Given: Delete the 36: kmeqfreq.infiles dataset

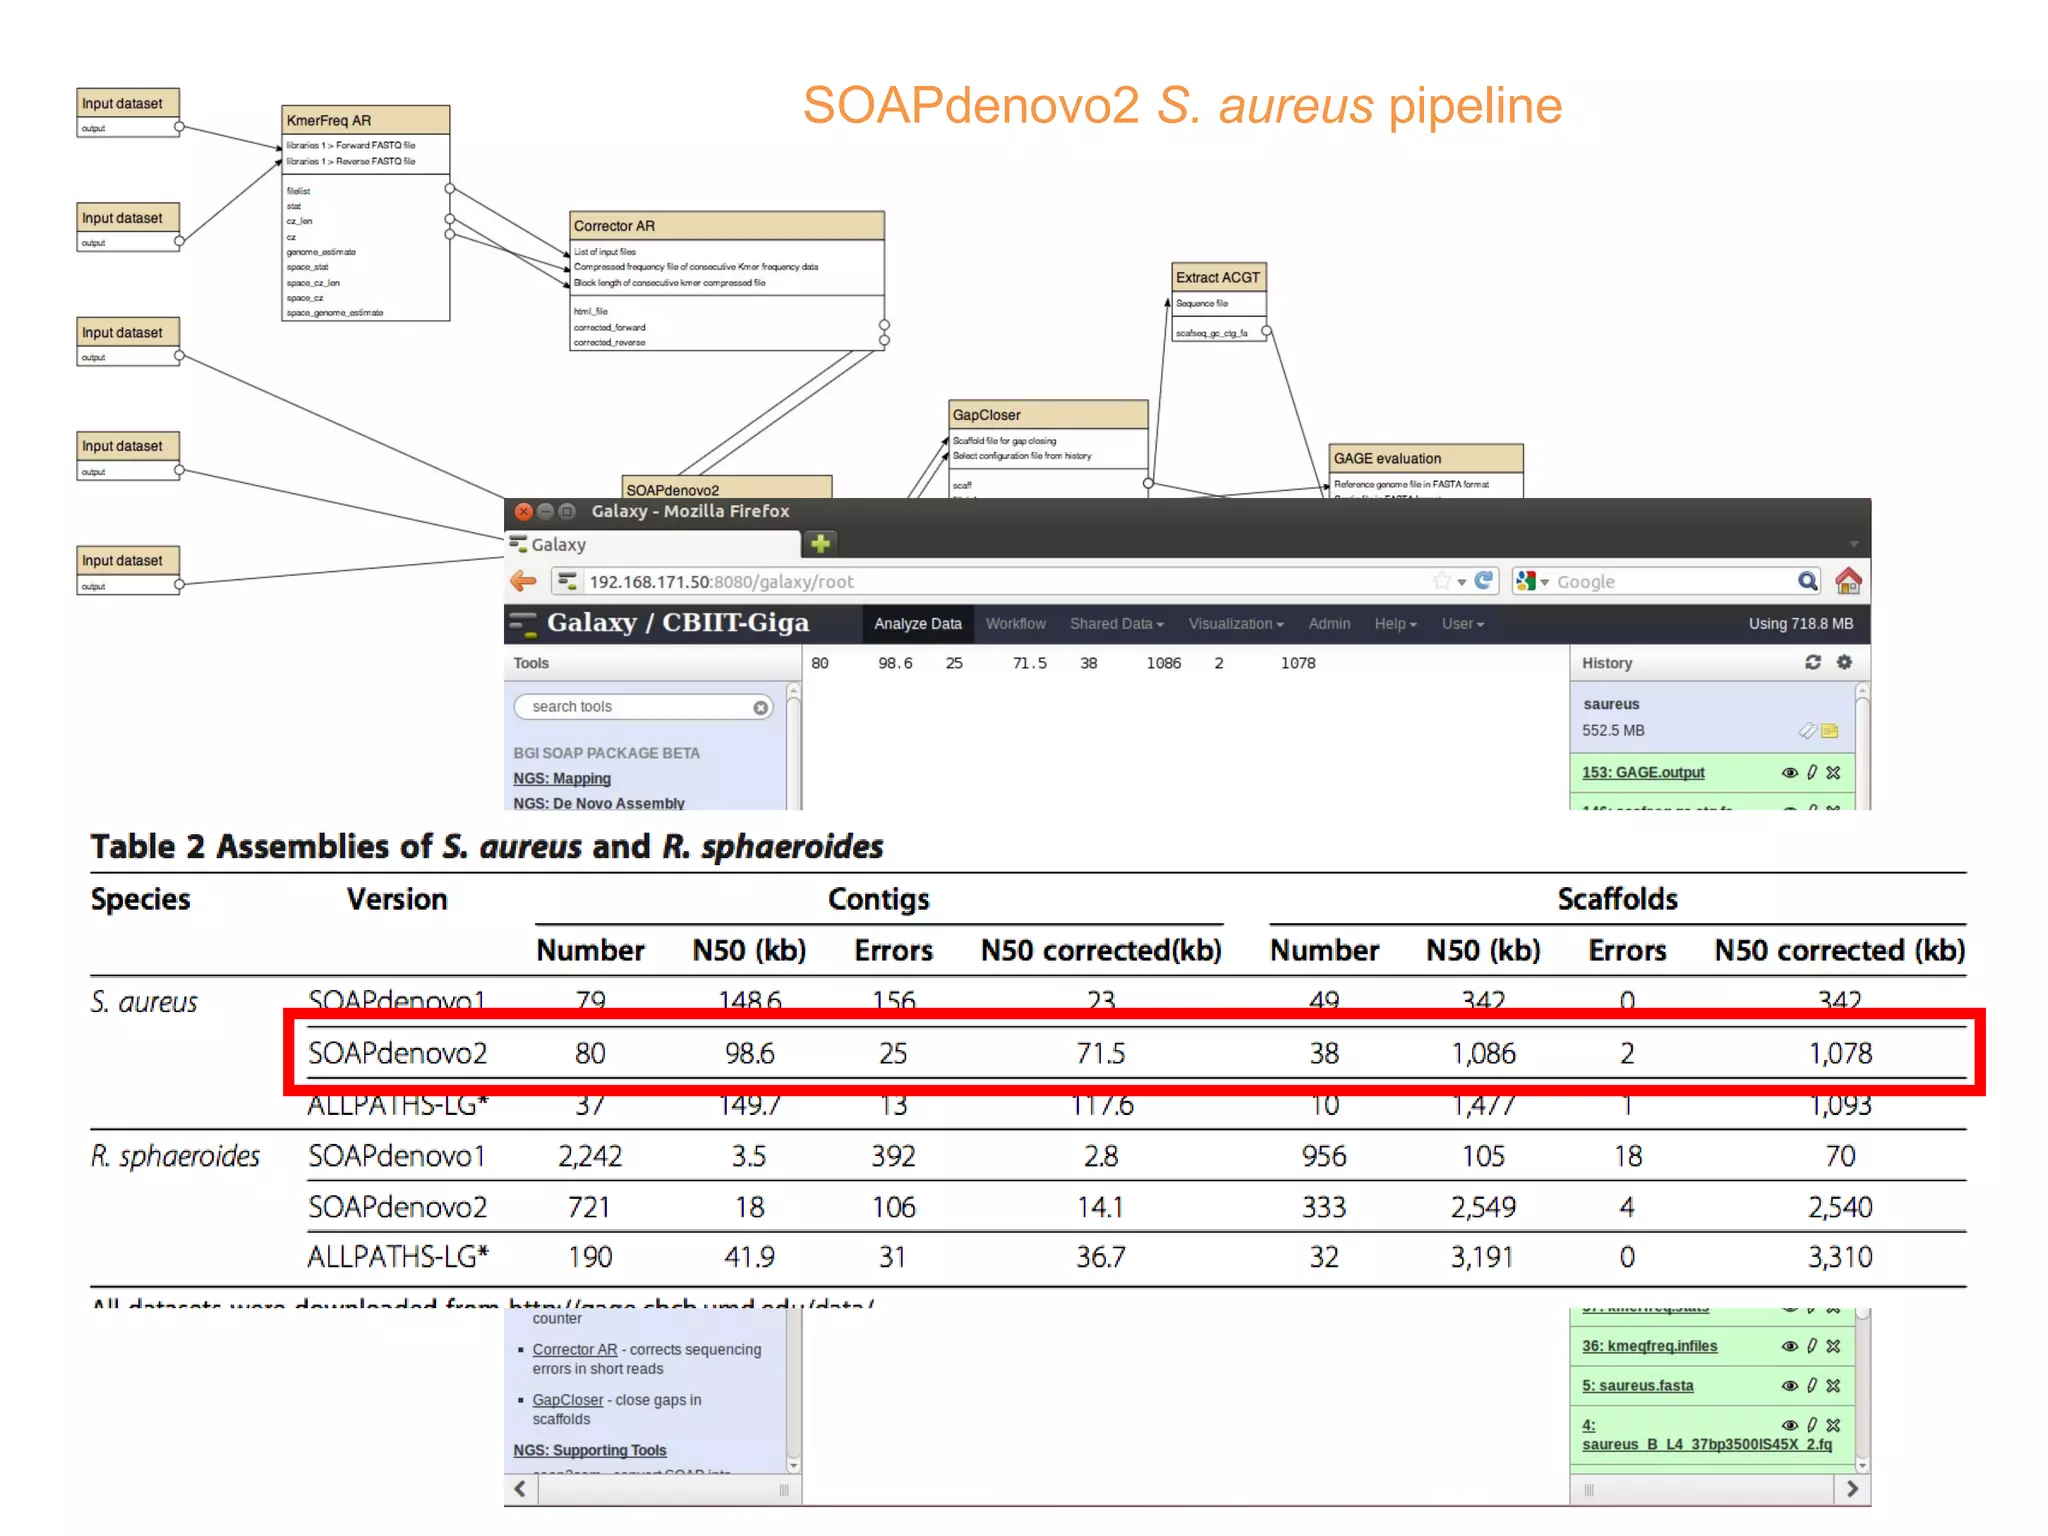Looking at the screenshot, I should pyautogui.click(x=1833, y=1346).
